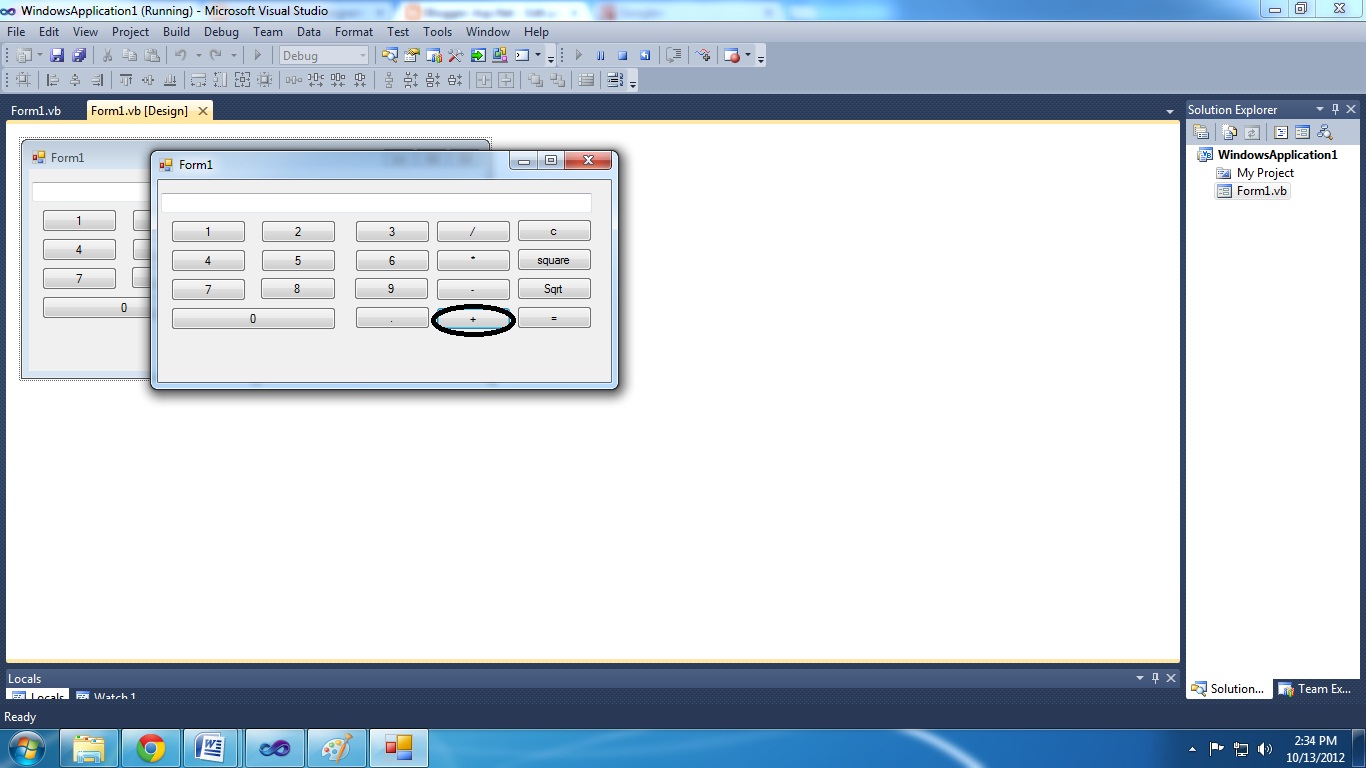Click the View Class Diagram icon

coord(1326,131)
